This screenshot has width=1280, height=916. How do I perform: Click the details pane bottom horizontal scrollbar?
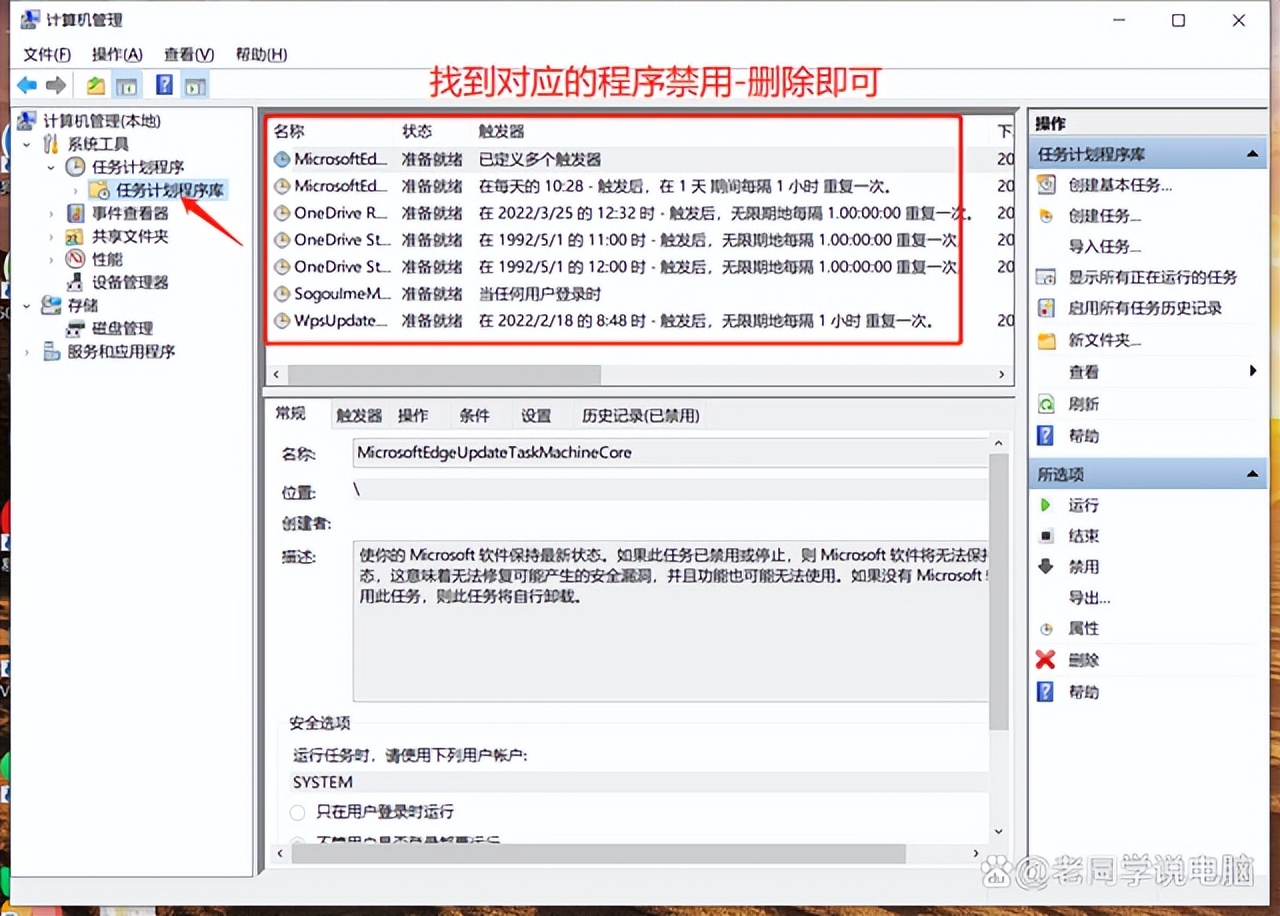click(x=598, y=854)
